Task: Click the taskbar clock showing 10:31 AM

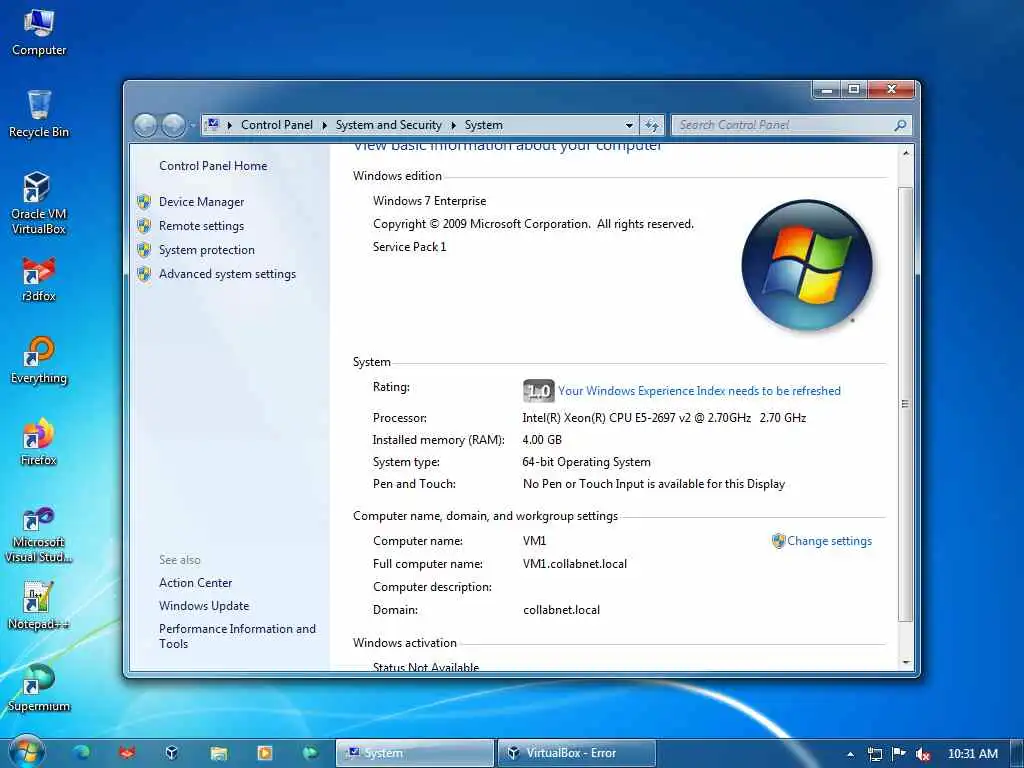Action: pyautogui.click(x=972, y=754)
